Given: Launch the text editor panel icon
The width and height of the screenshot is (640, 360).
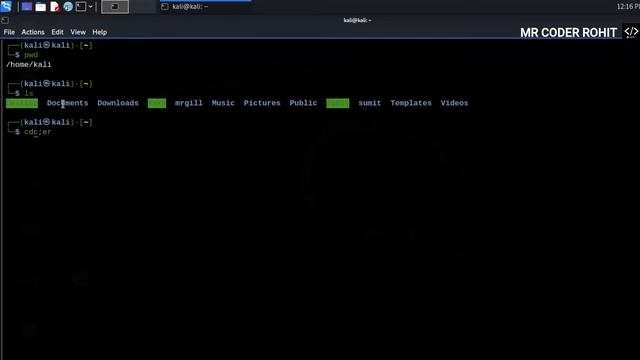Looking at the screenshot, I should [55, 7].
